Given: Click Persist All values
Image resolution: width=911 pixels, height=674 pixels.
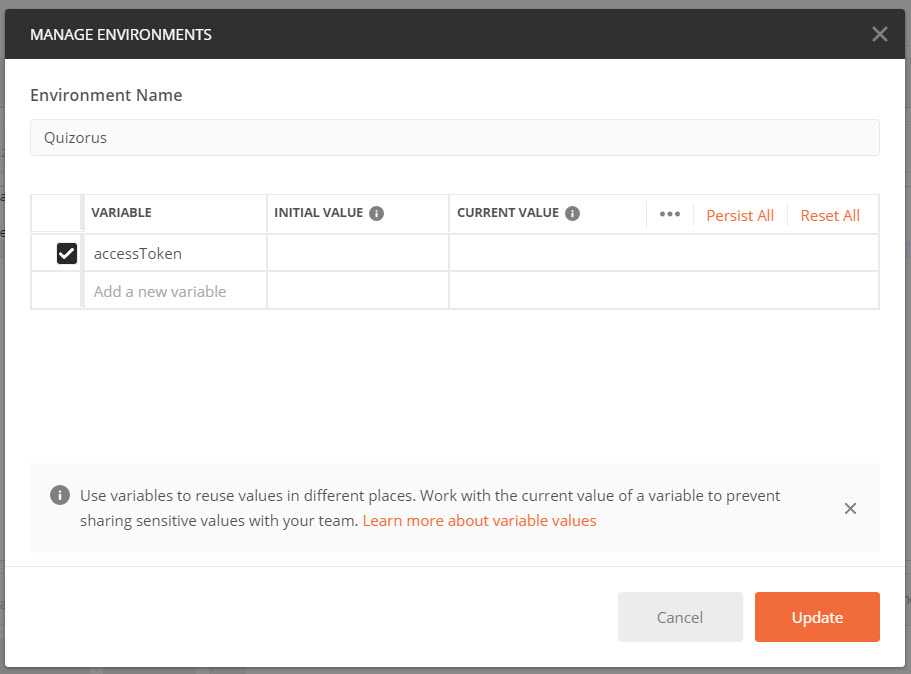Looking at the screenshot, I should [x=740, y=215].
